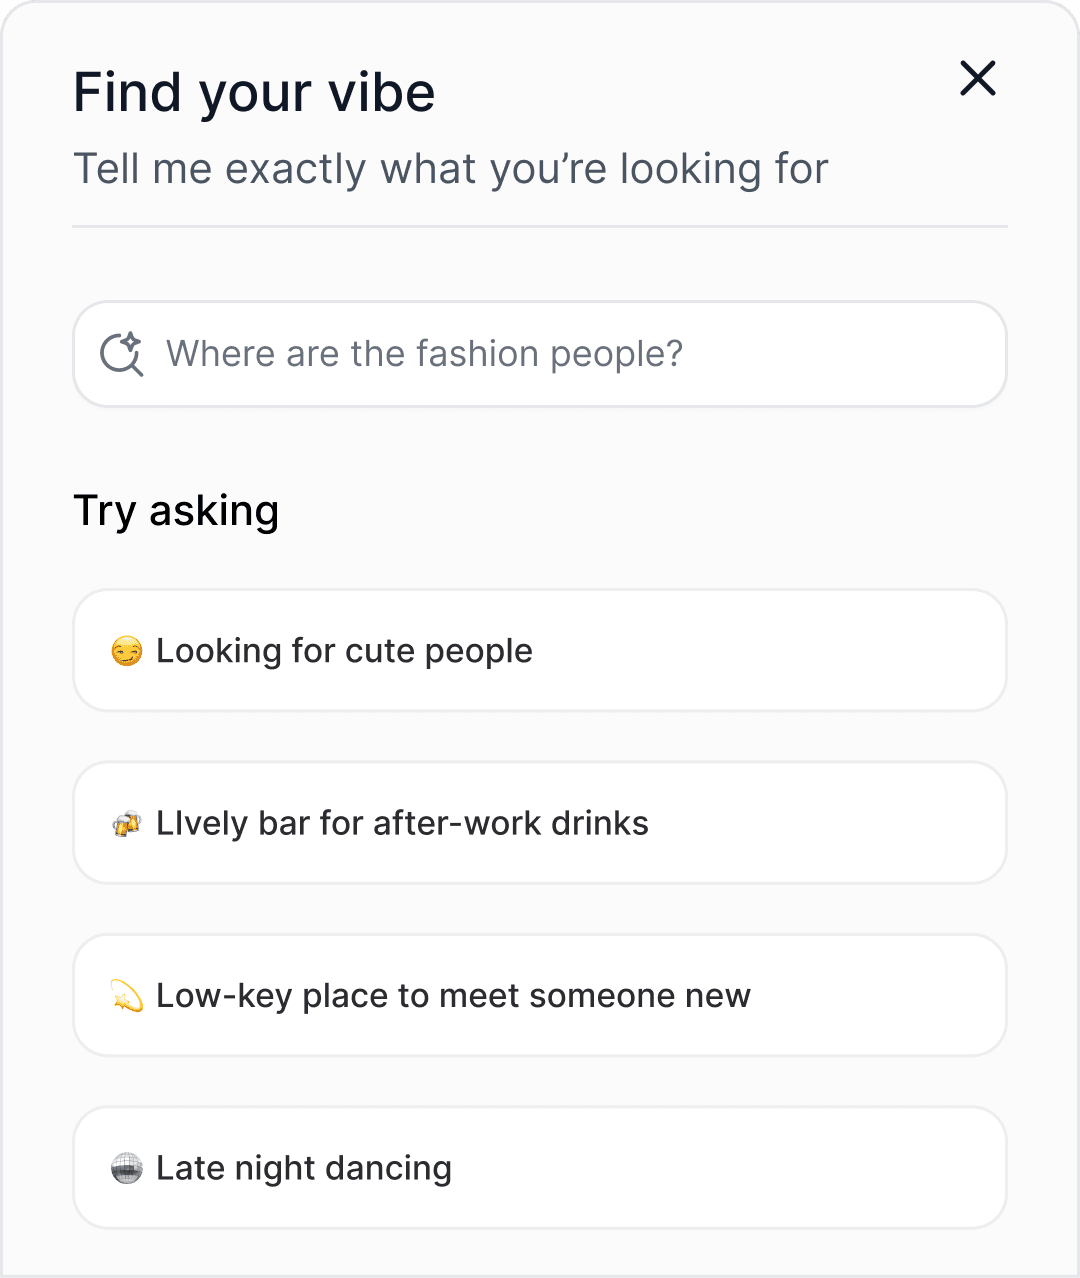This screenshot has width=1080, height=1278.
Task: Tap the 'Late night dancing' suggestion
Action: pos(304,1168)
